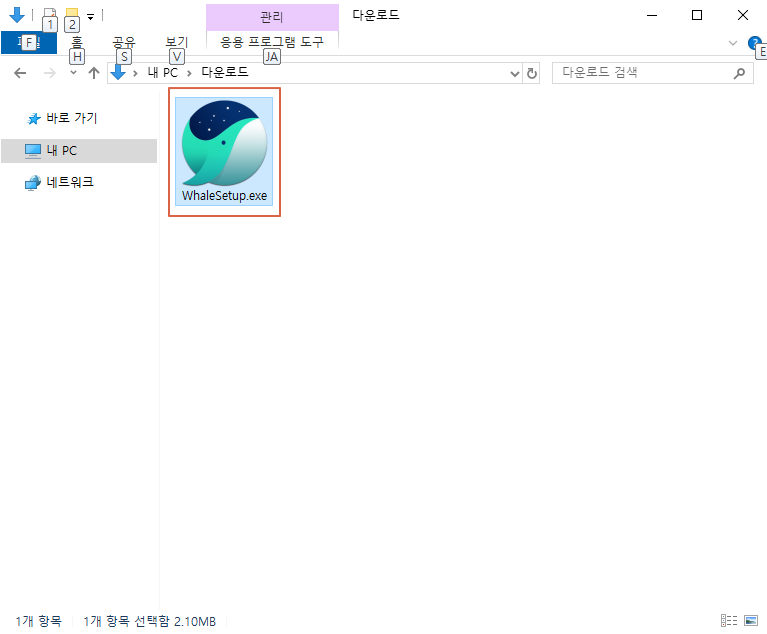The image size is (767, 634).
Task: Click the 네트워크 globe icon
Action: pyautogui.click(x=33, y=183)
